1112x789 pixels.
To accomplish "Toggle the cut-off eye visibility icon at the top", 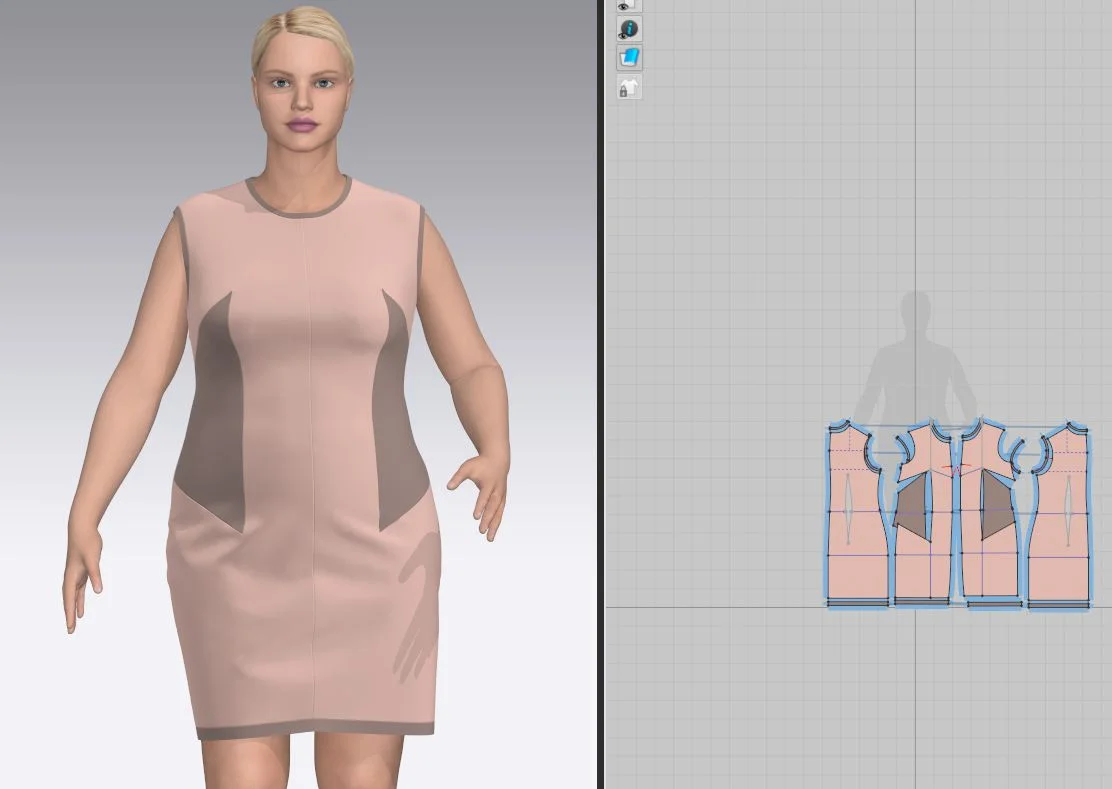I will (x=628, y=6).
